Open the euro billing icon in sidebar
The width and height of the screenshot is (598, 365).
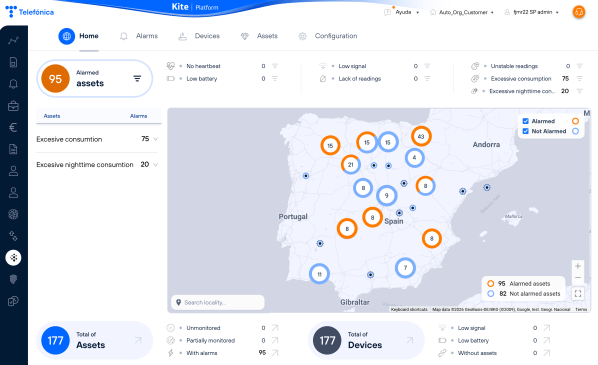click(x=13, y=127)
